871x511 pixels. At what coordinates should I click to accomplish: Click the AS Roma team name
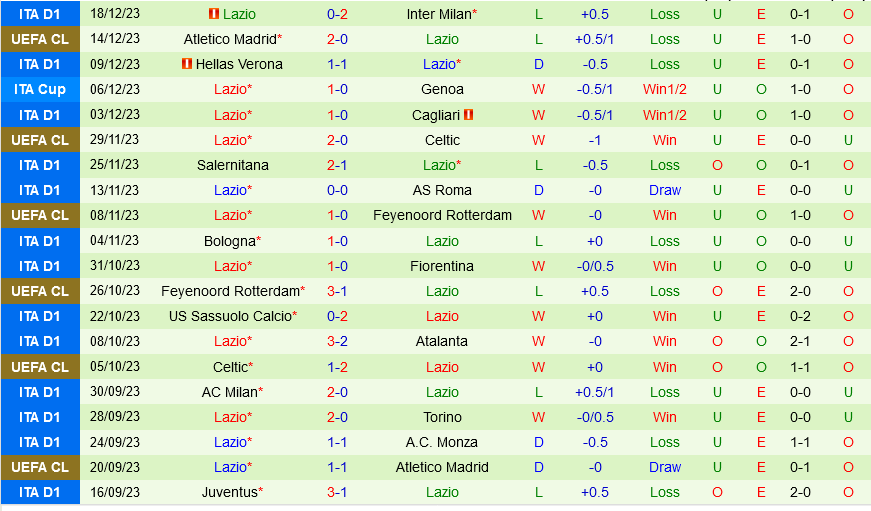coord(442,190)
